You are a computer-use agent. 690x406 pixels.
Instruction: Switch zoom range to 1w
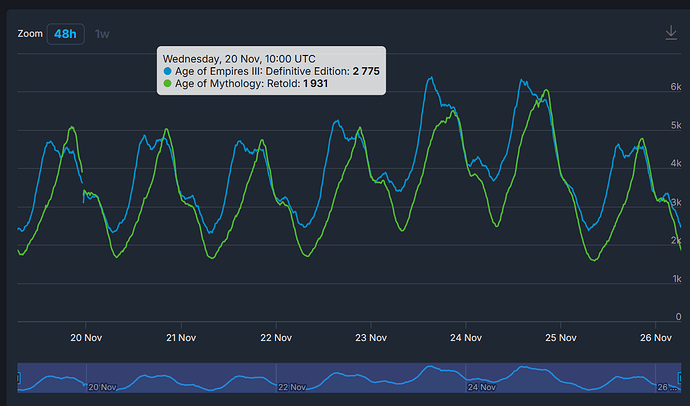coord(102,34)
